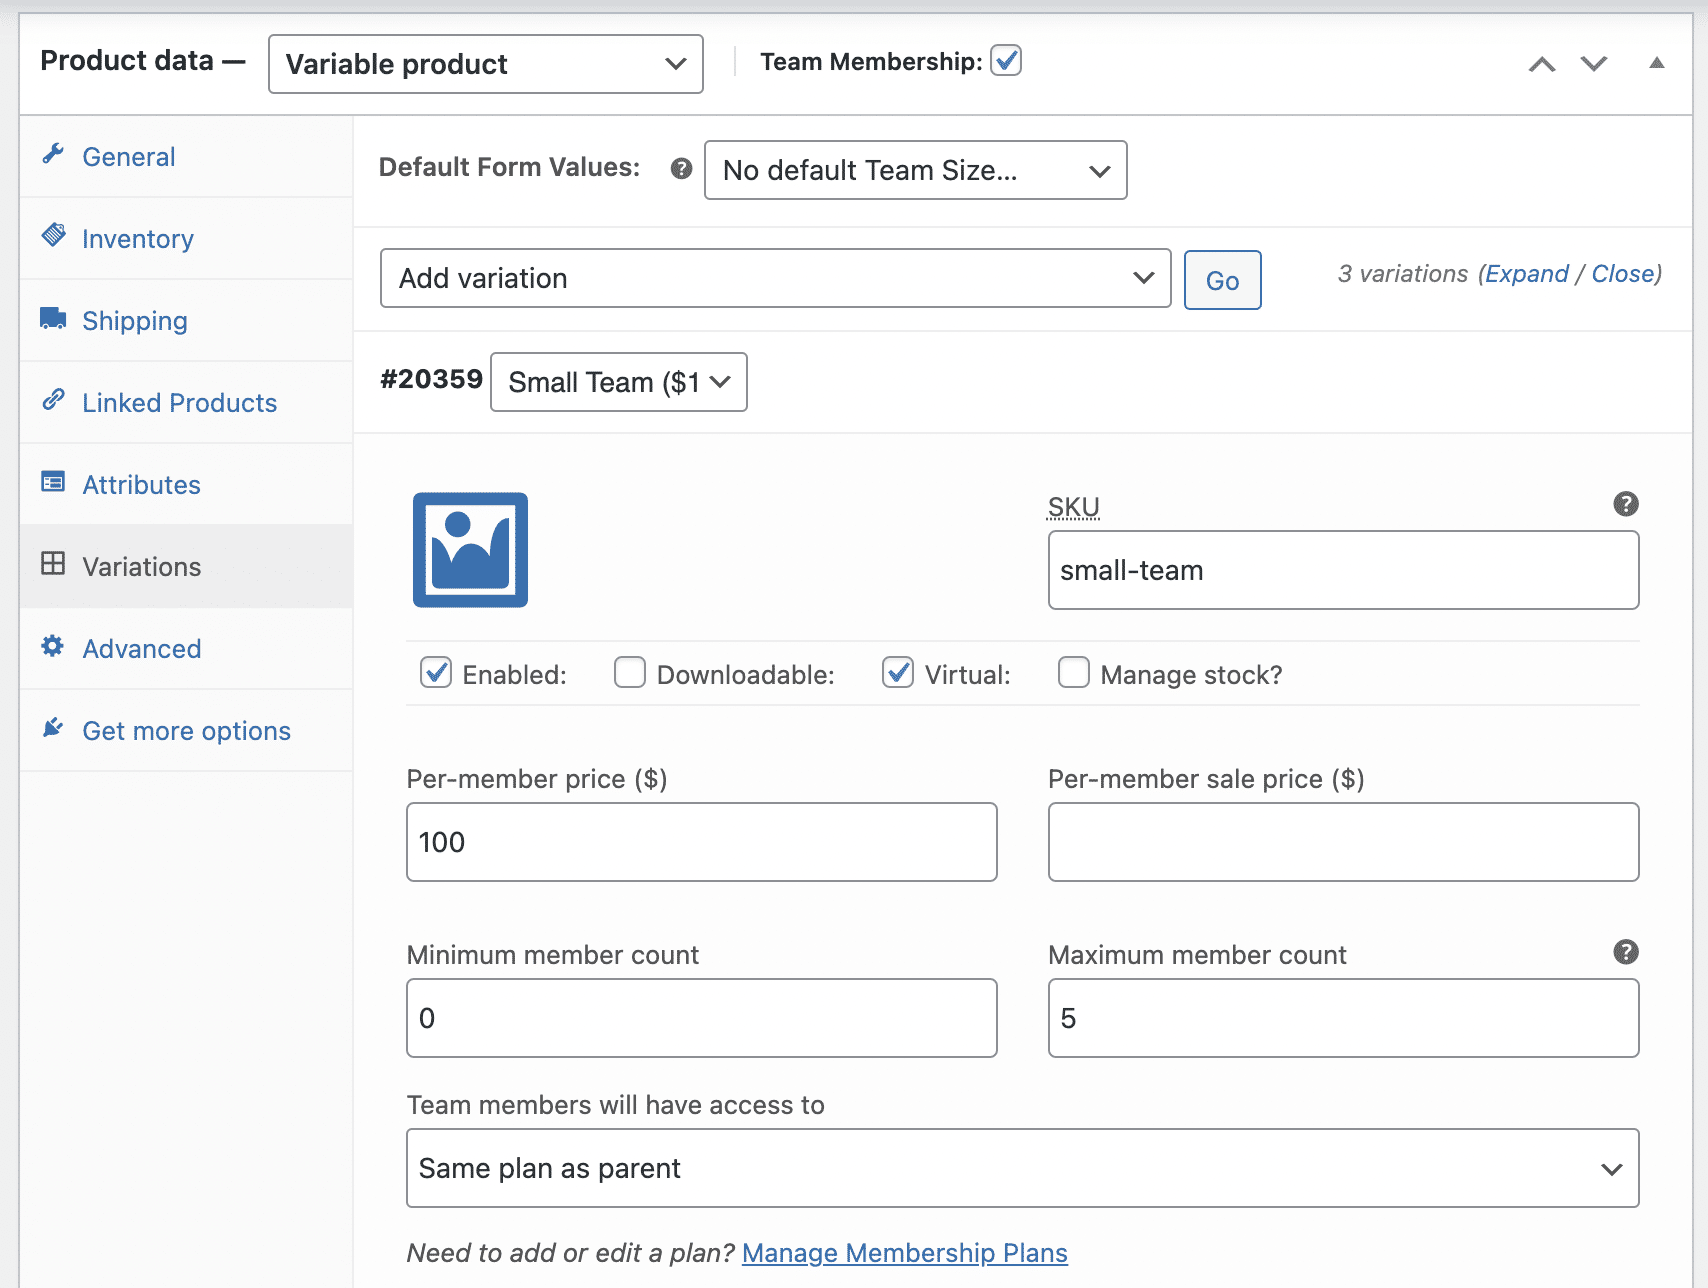
Task: Toggle the Manage stock checkbox
Action: pyautogui.click(x=1073, y=673)
